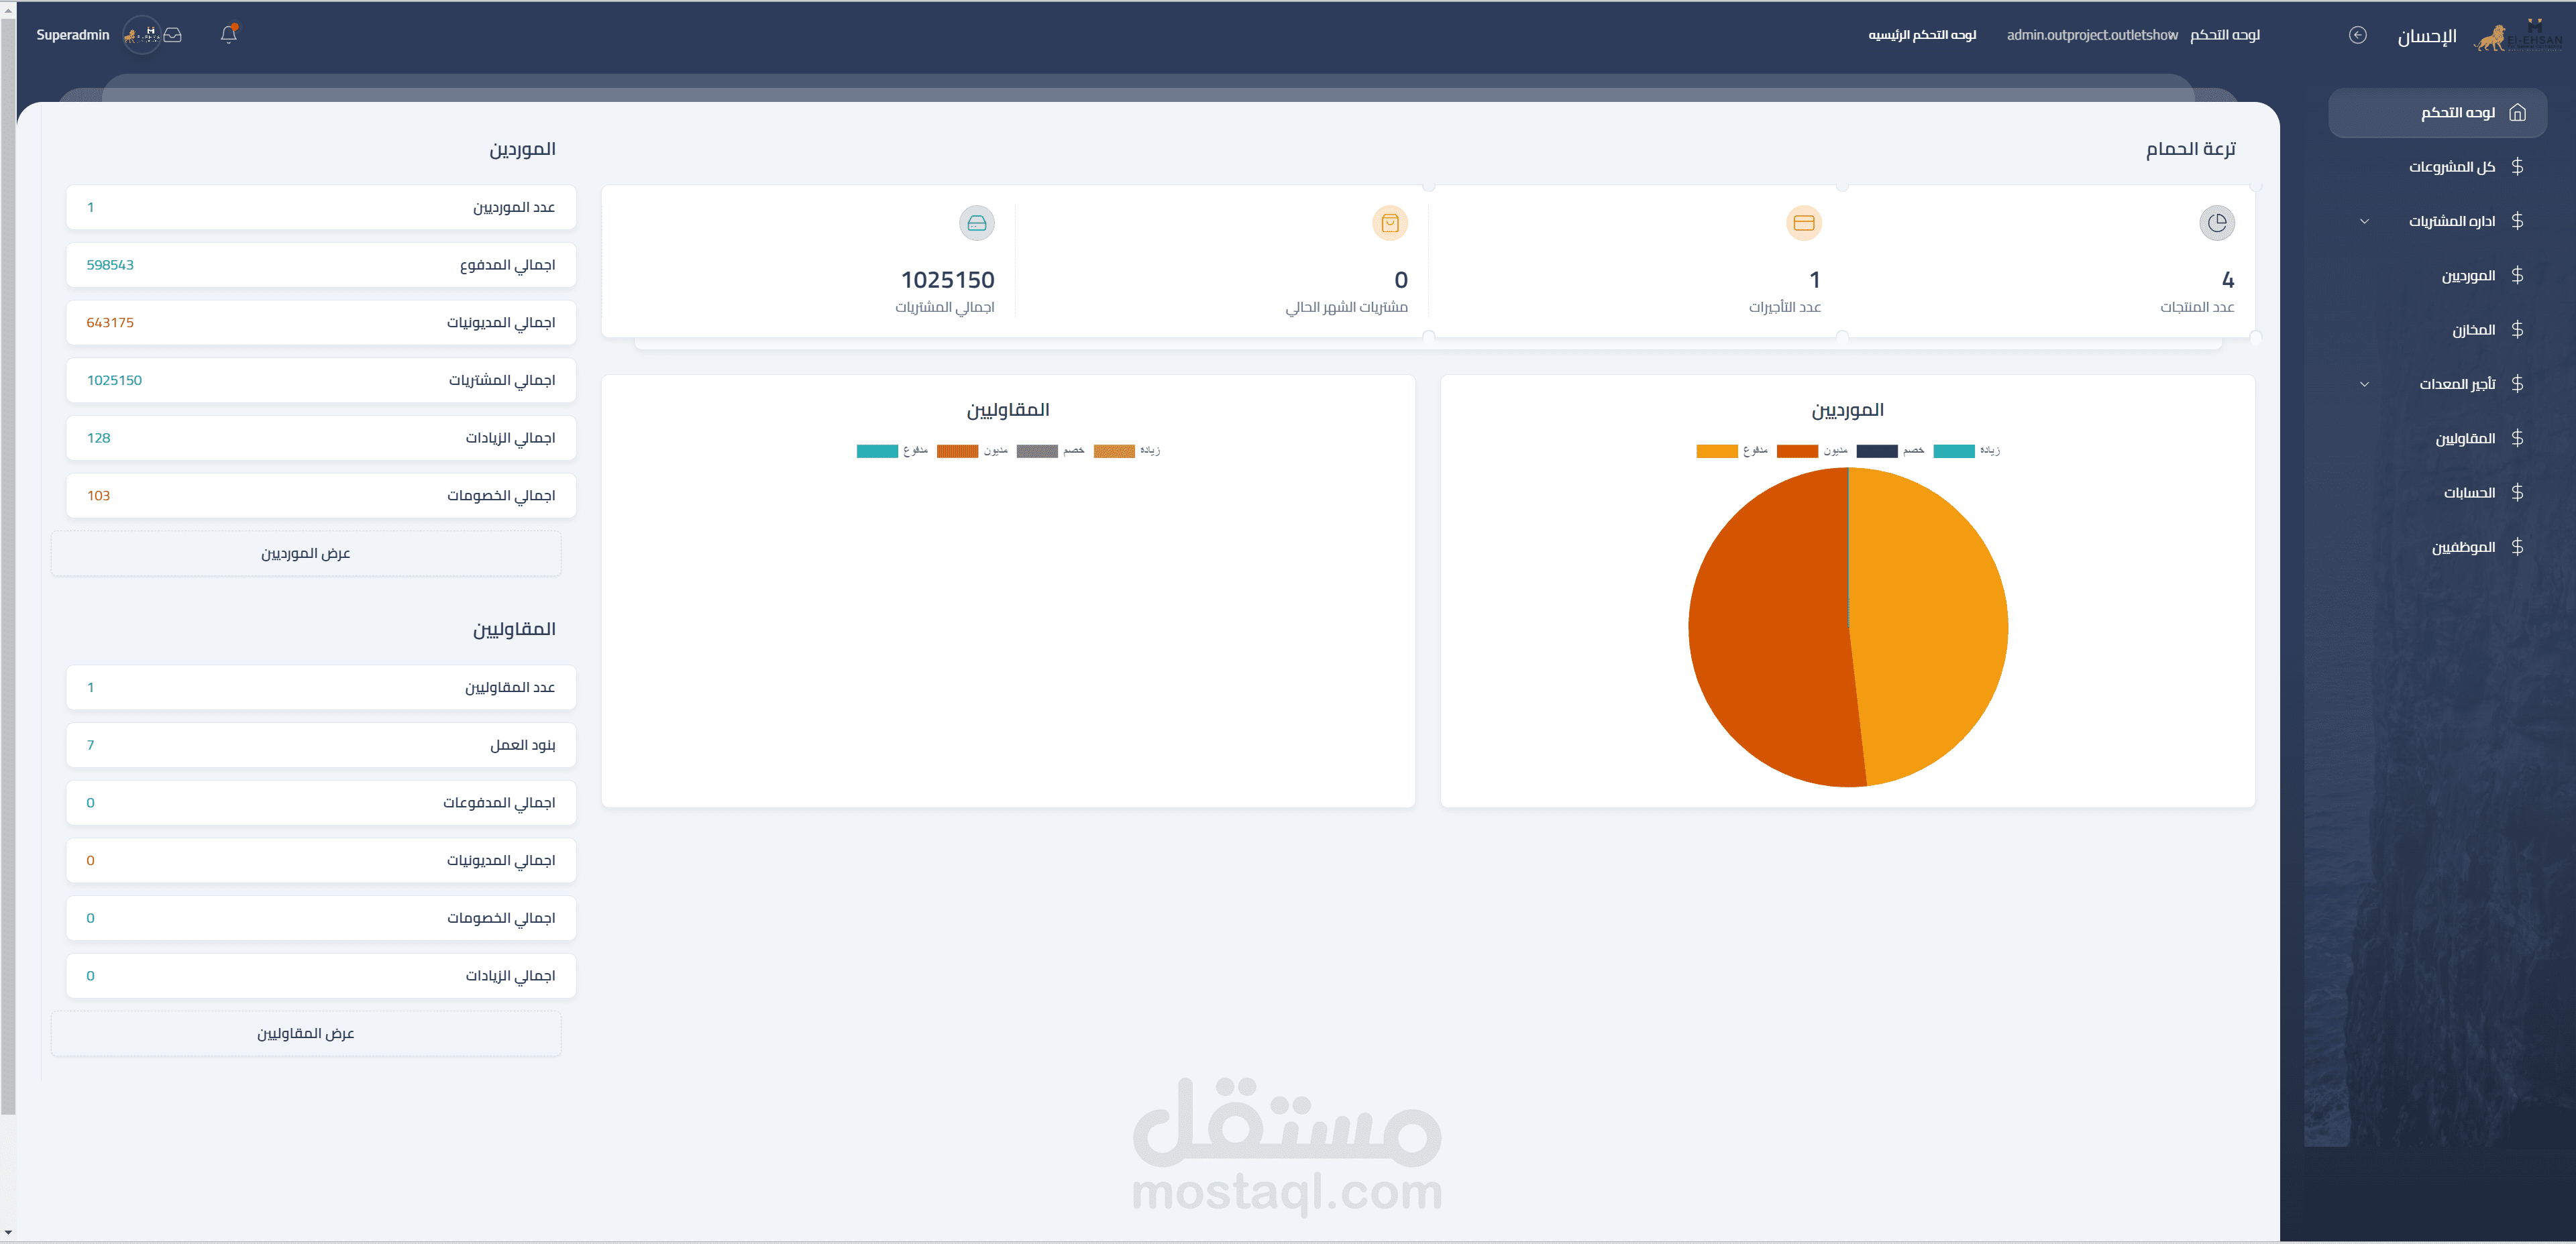Click the notification bell icon
This screenshot has width=2576, height=1244.
228,35
